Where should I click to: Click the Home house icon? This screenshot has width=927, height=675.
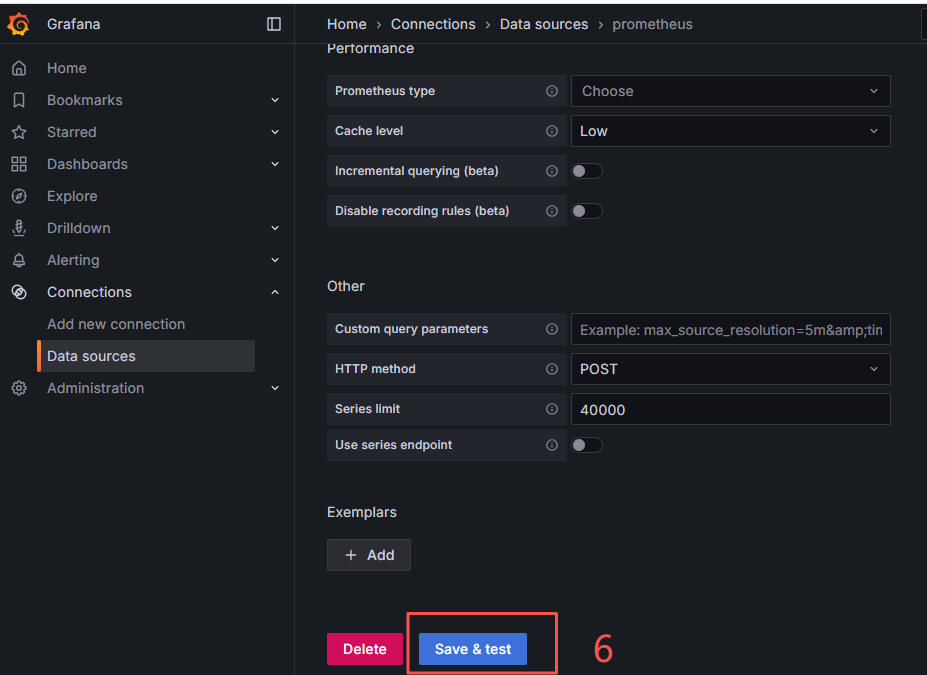[19, 68]
